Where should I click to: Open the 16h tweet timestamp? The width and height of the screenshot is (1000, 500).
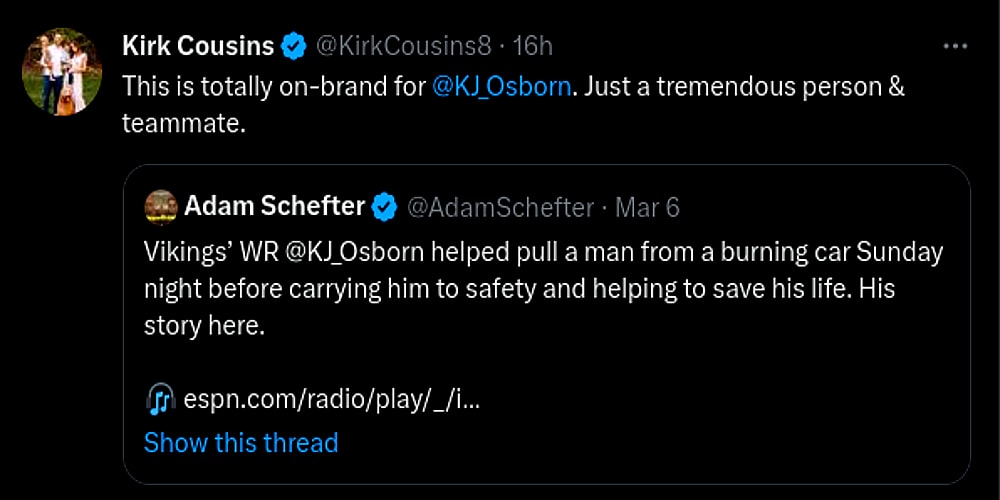click(532, 46)
